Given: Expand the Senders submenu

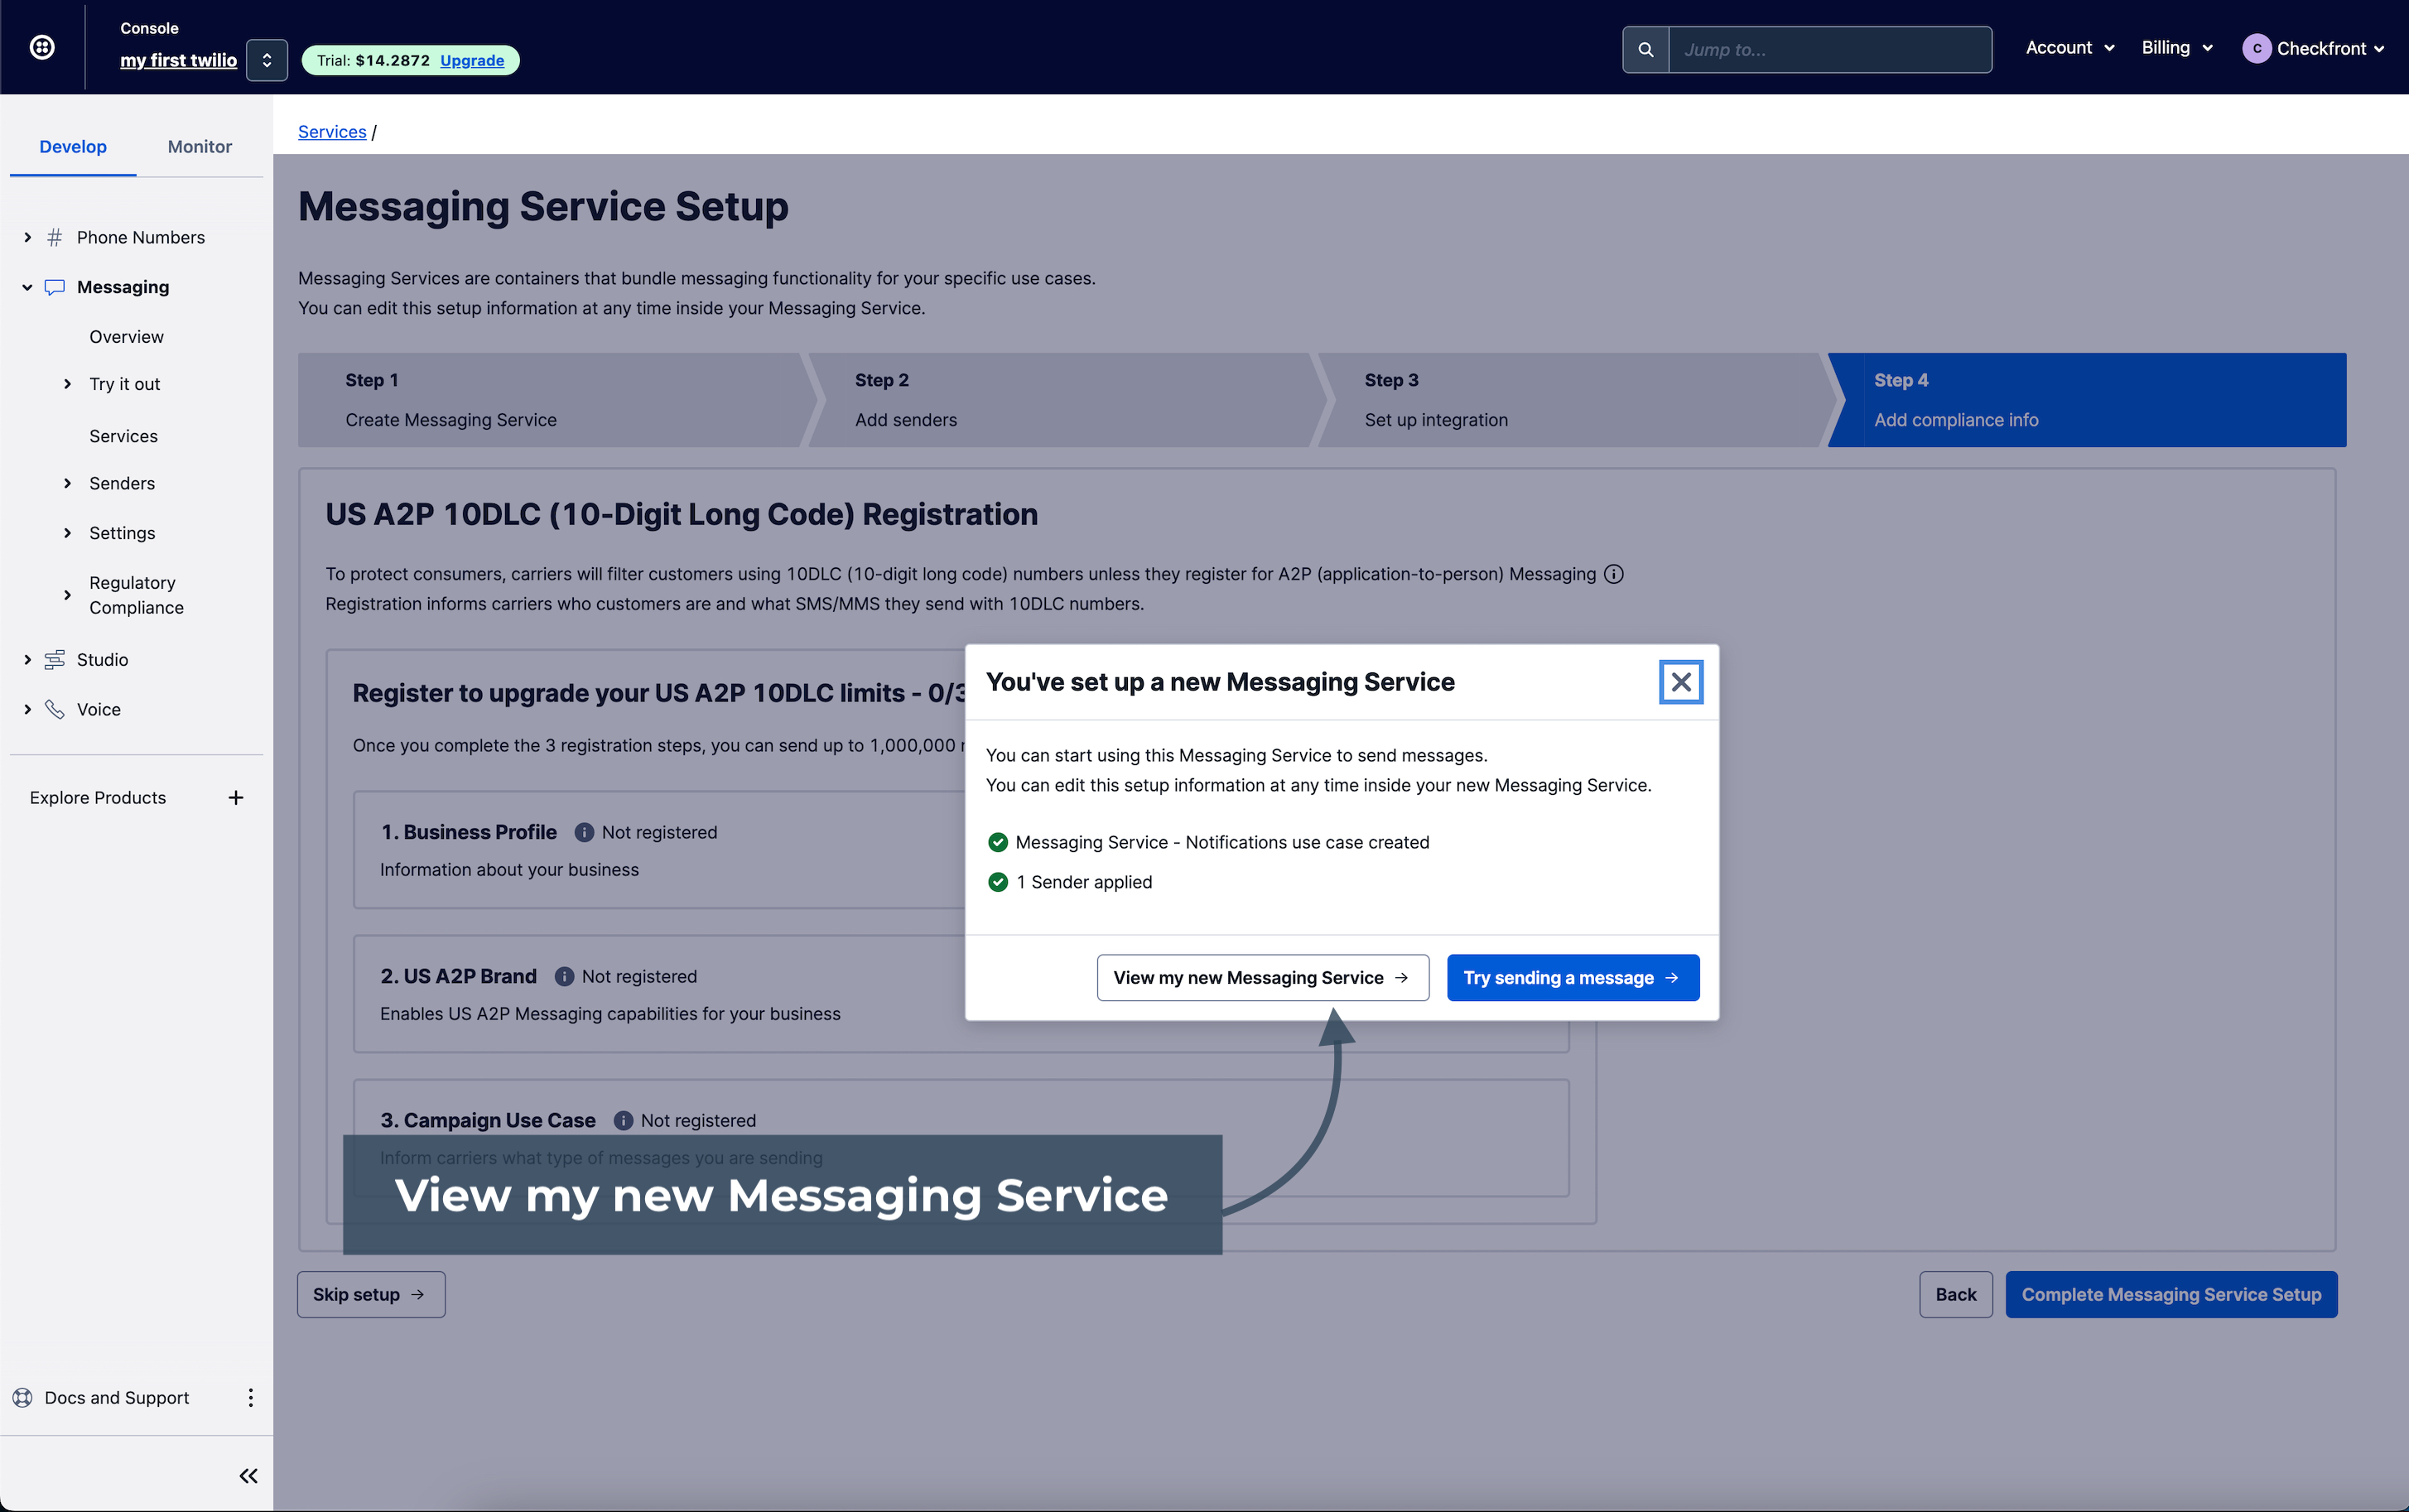Looking at the screenshot, I should 67,483.
